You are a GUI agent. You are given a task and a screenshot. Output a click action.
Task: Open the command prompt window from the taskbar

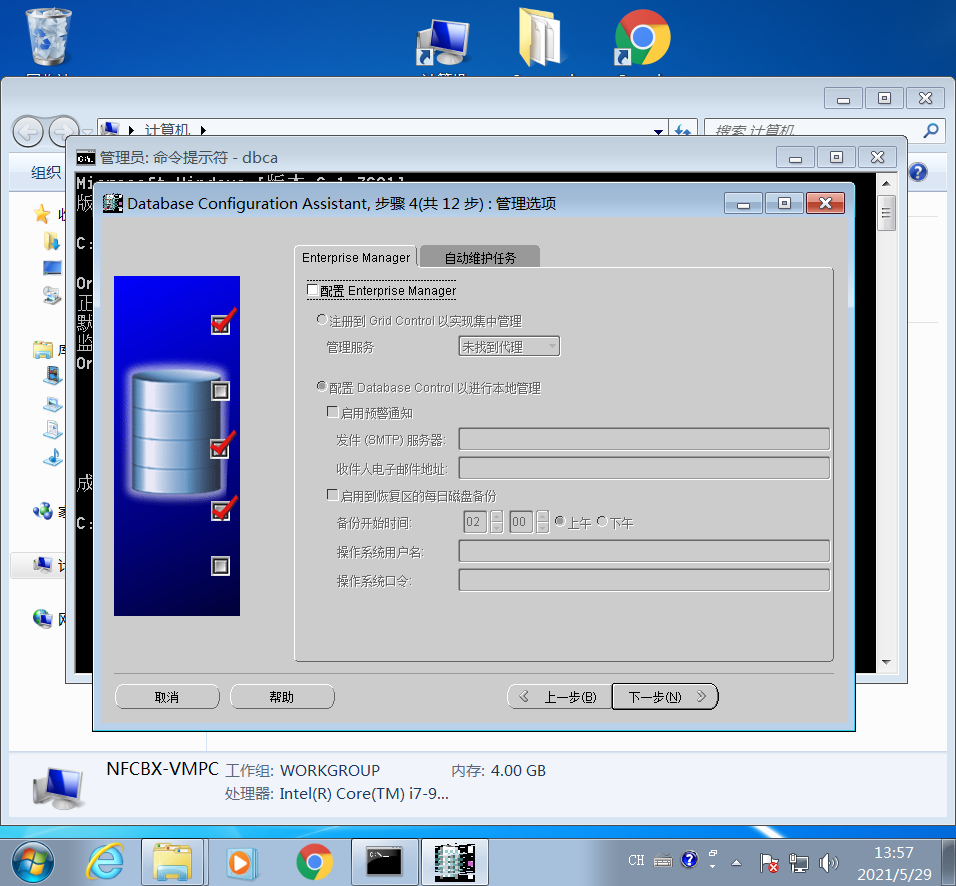coord(384,860)
